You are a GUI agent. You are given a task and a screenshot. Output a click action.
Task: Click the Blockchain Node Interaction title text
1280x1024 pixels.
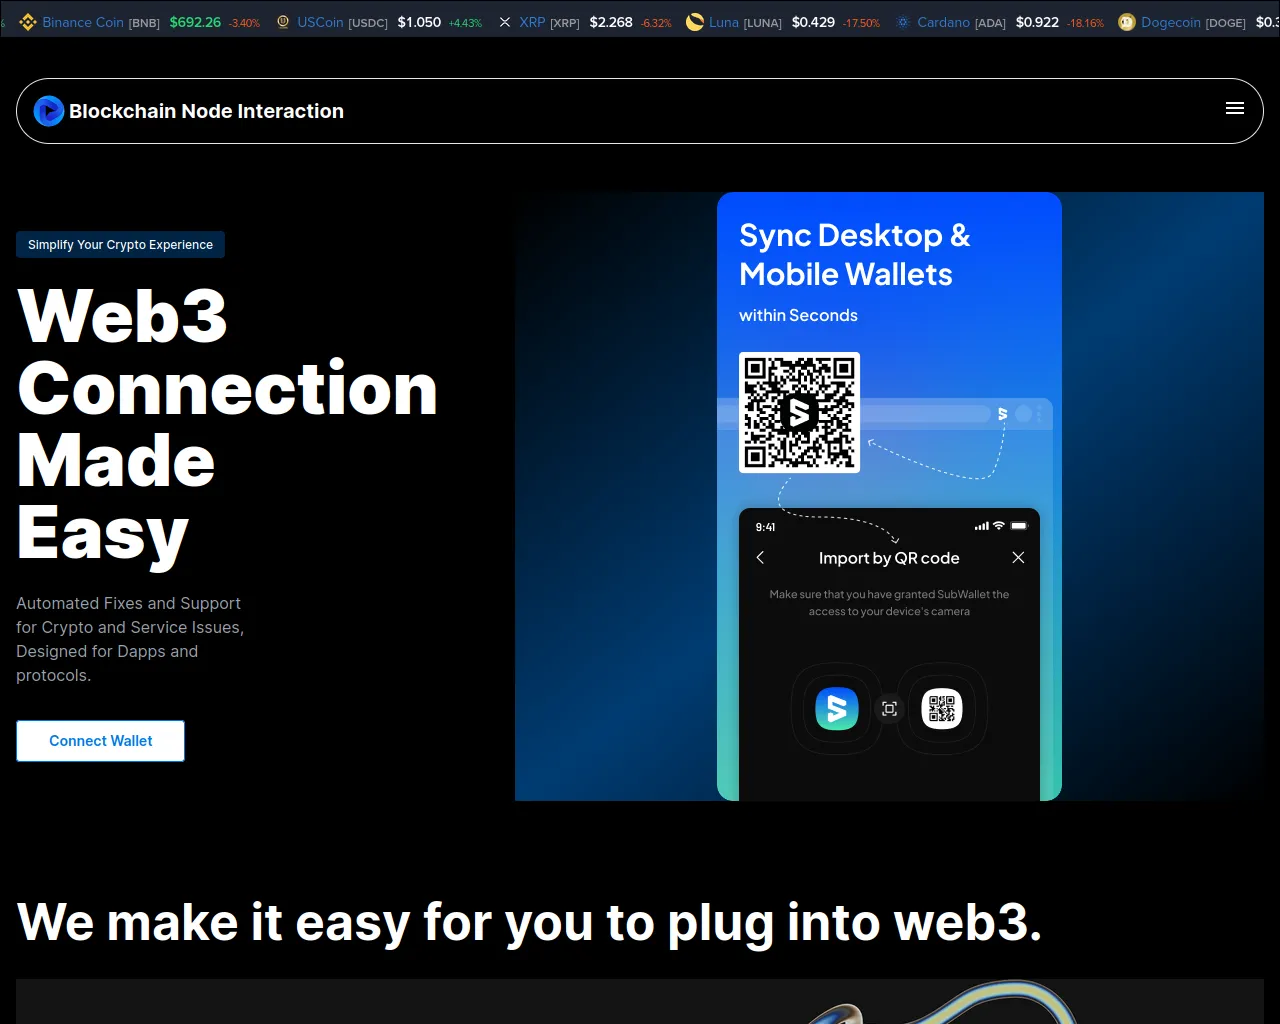206,111
